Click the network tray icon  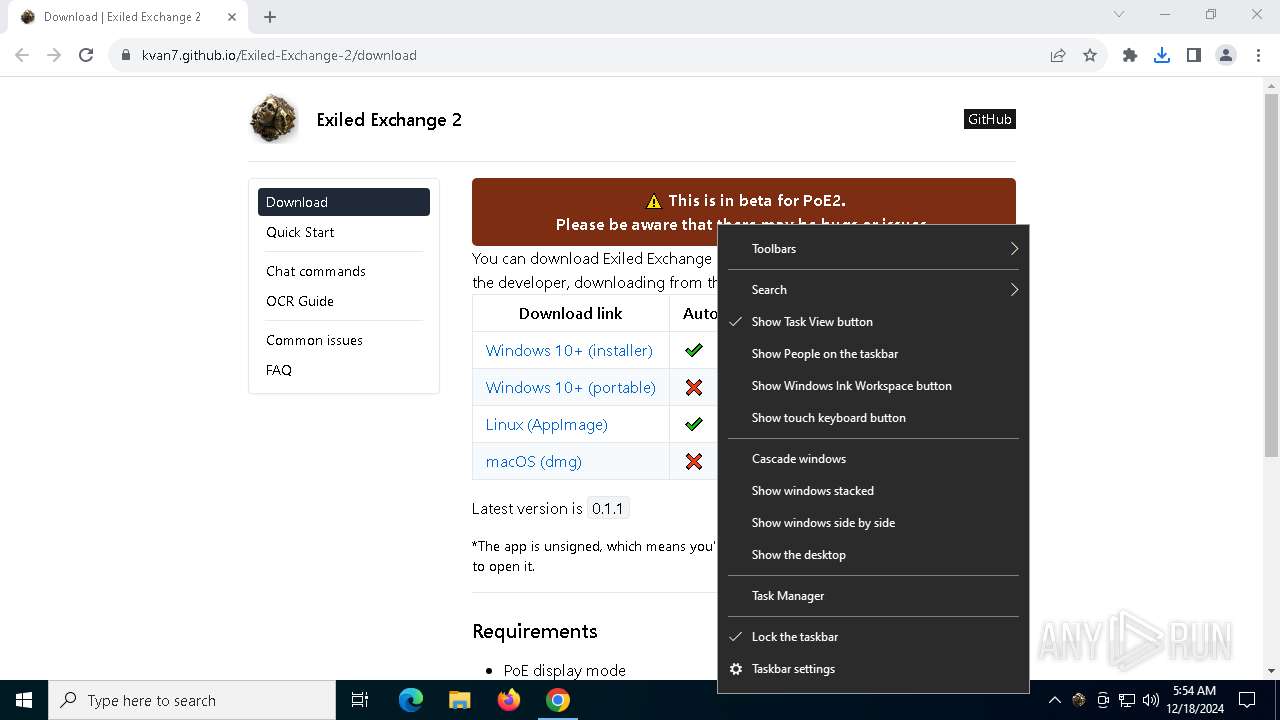tap(1127, 700)
